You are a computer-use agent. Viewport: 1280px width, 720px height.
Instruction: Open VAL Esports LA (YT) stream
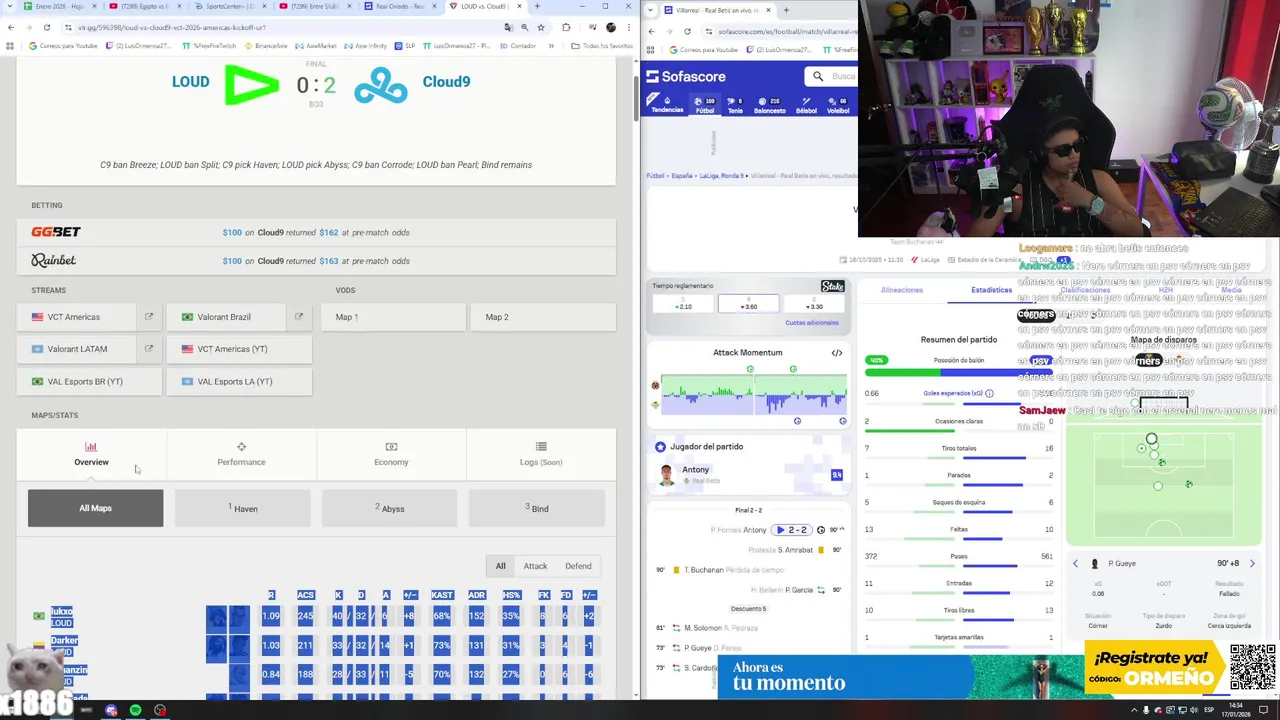tap(239, 381)
